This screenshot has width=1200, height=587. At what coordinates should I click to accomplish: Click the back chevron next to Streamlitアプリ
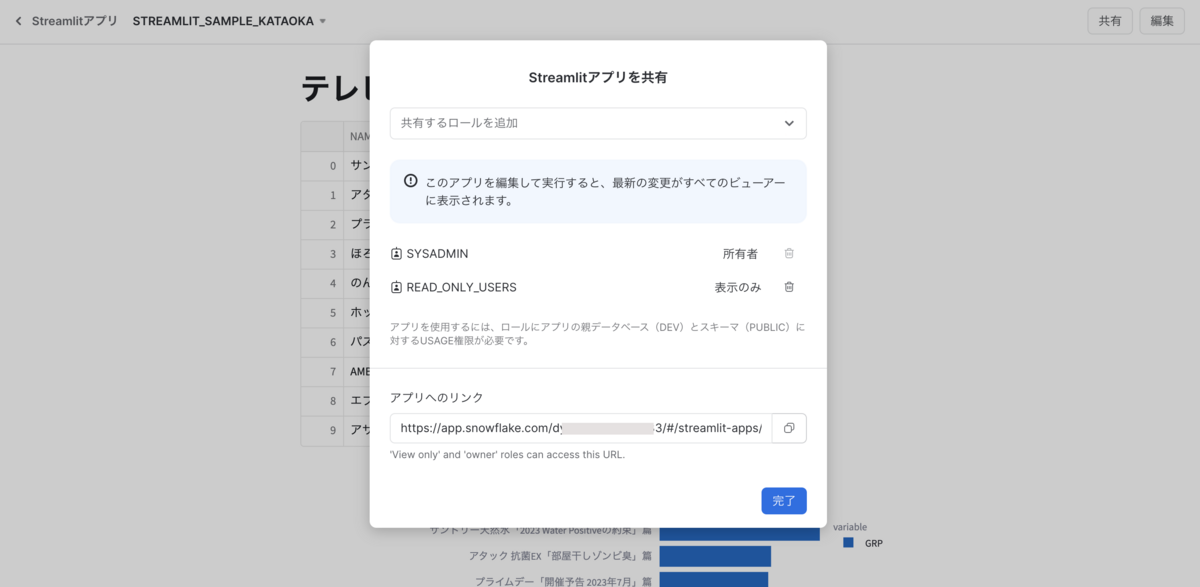coord(17,20)
